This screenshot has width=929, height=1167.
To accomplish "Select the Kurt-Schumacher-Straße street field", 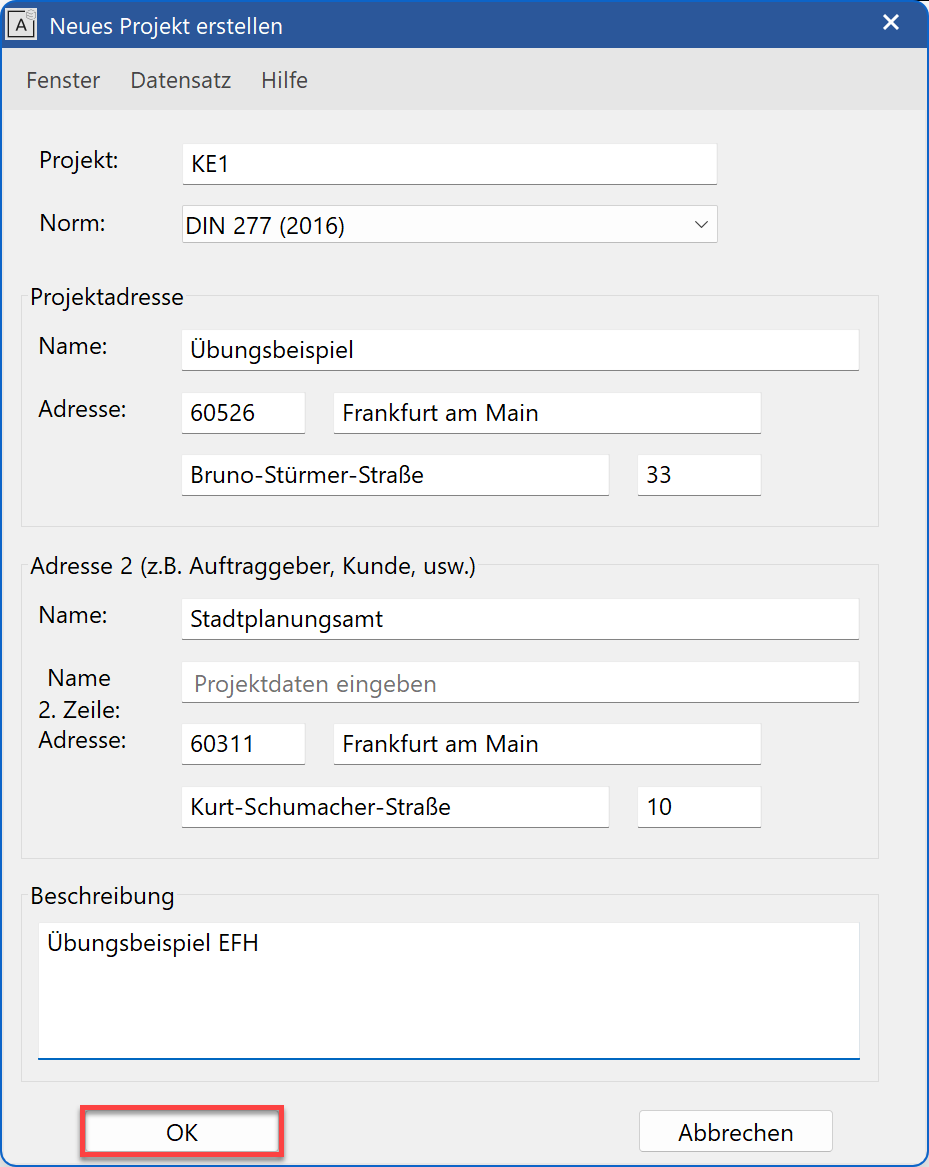I will (x=395, y=807).
